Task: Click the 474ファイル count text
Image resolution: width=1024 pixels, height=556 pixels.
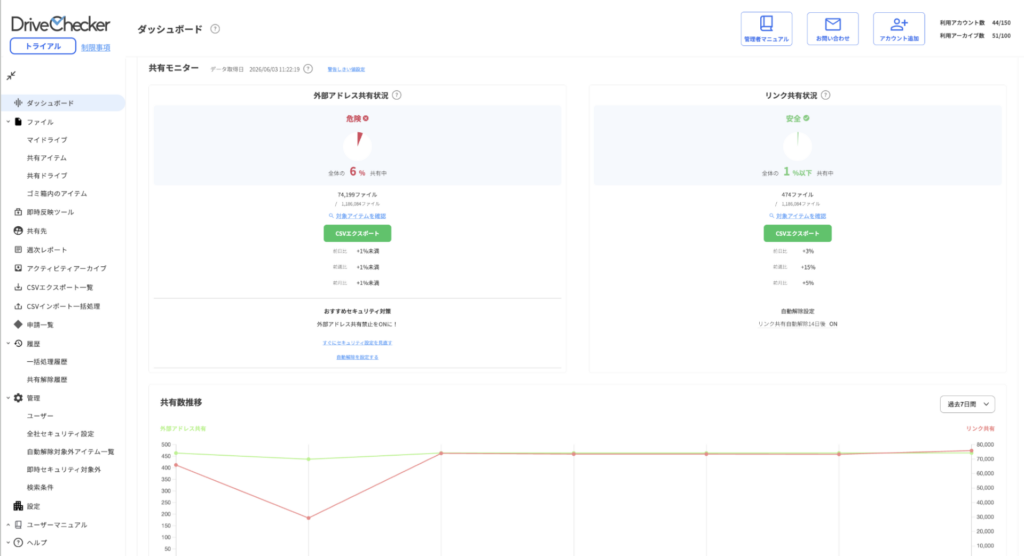Action: coord(797,195)
